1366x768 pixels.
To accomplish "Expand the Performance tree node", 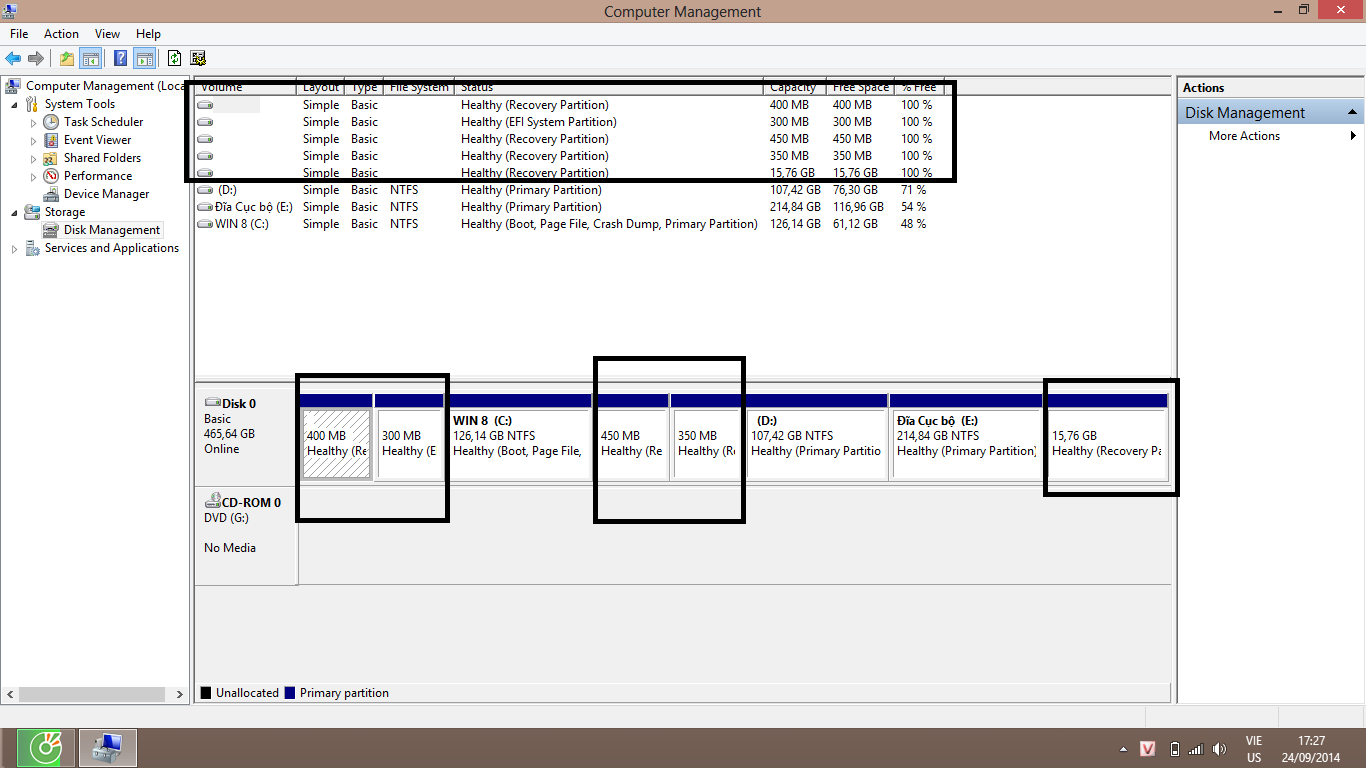I will pos(33,176).
